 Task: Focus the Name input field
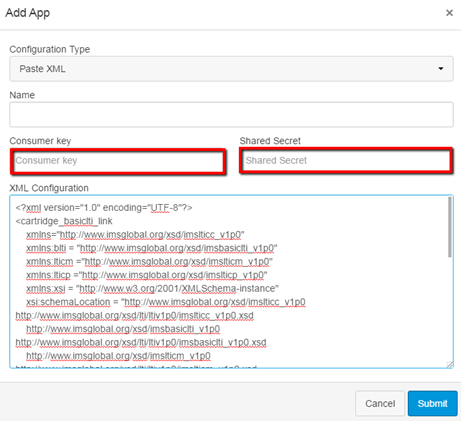pyautogui.click(x=231, y=114)
